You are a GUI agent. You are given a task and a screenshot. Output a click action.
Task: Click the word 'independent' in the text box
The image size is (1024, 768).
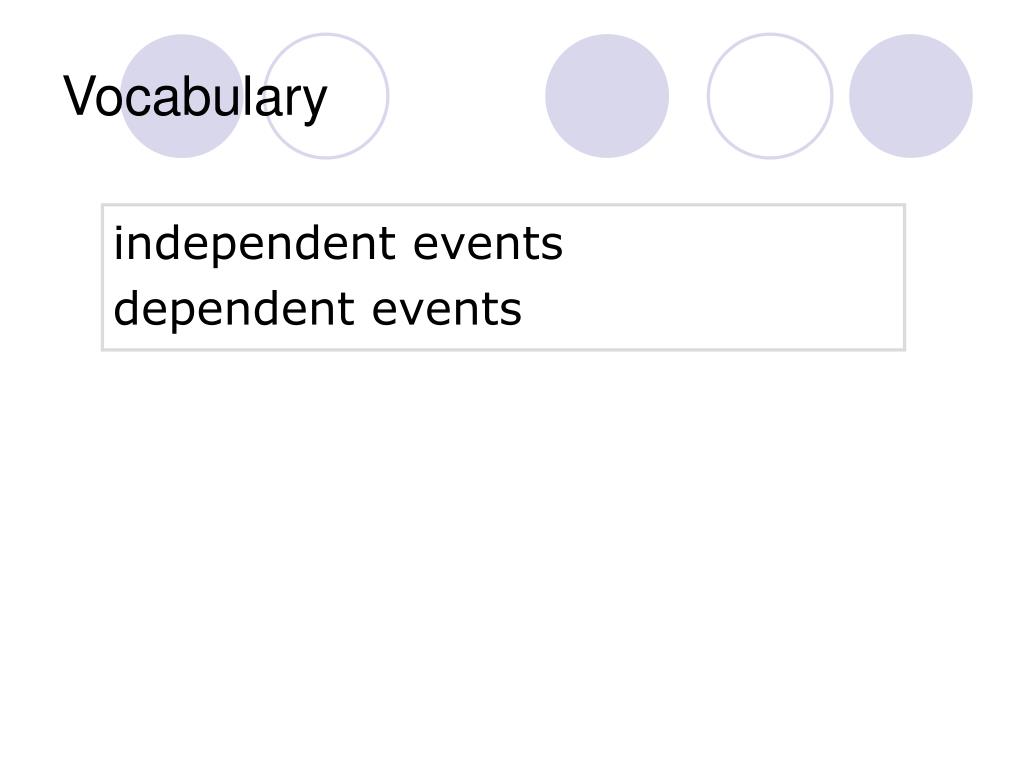pyautogui.click(x=255, y=244)
